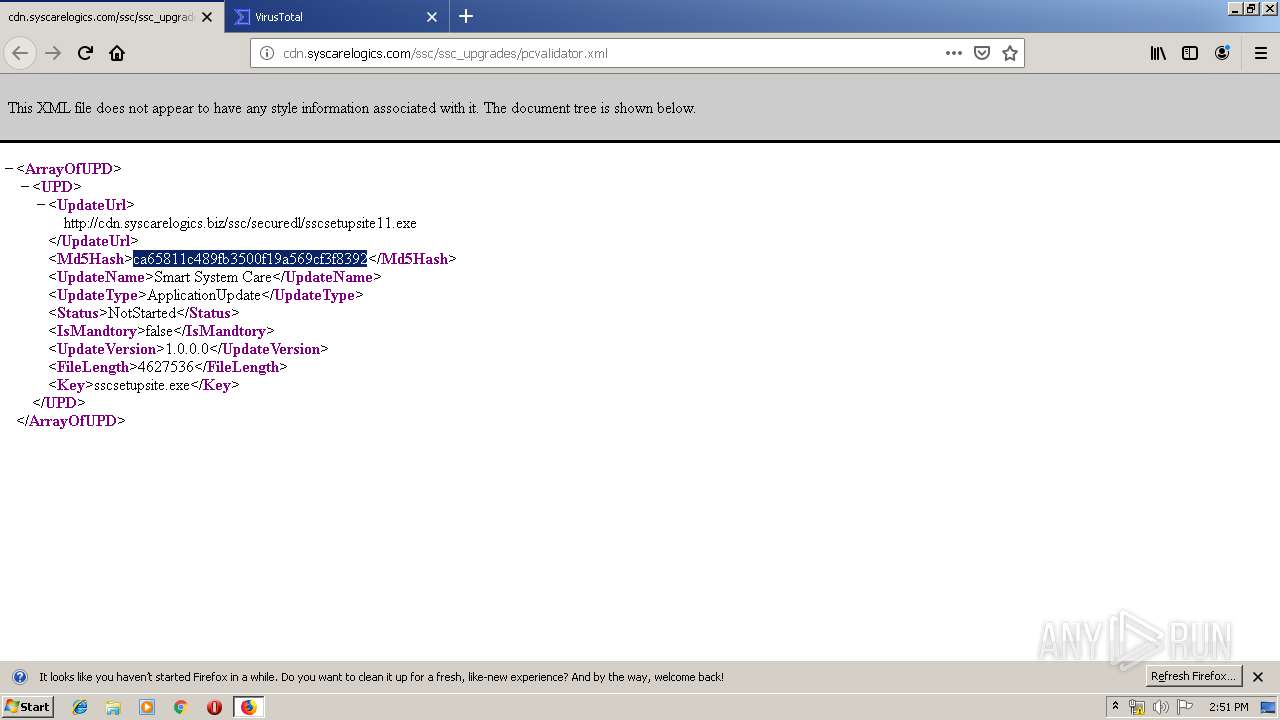
Task: Open Firefox Account icon
Action: [1222, 53]
